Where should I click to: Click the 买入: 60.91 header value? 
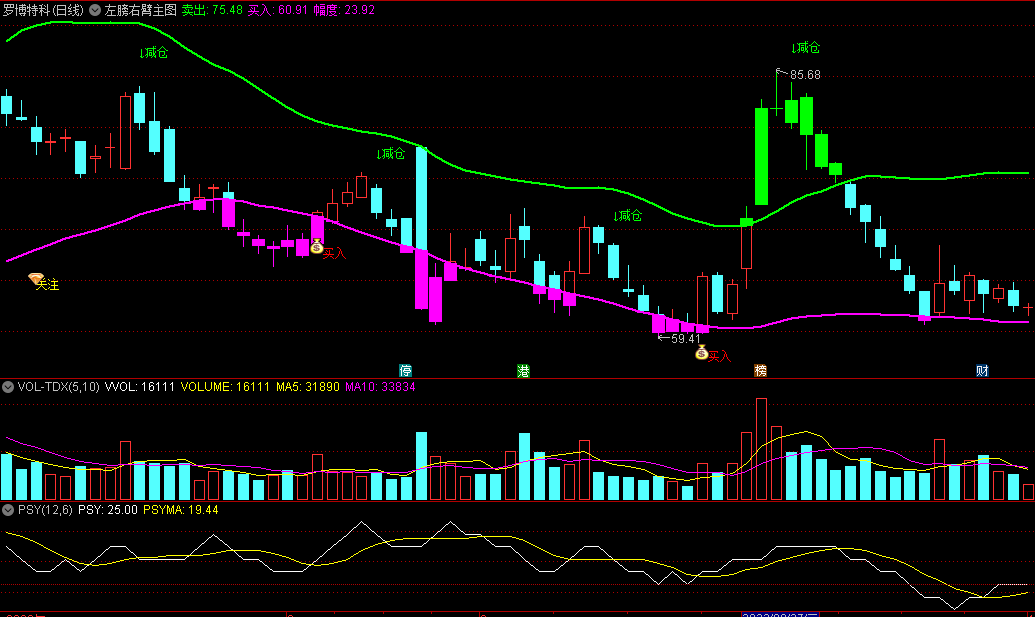click(277, 10)
